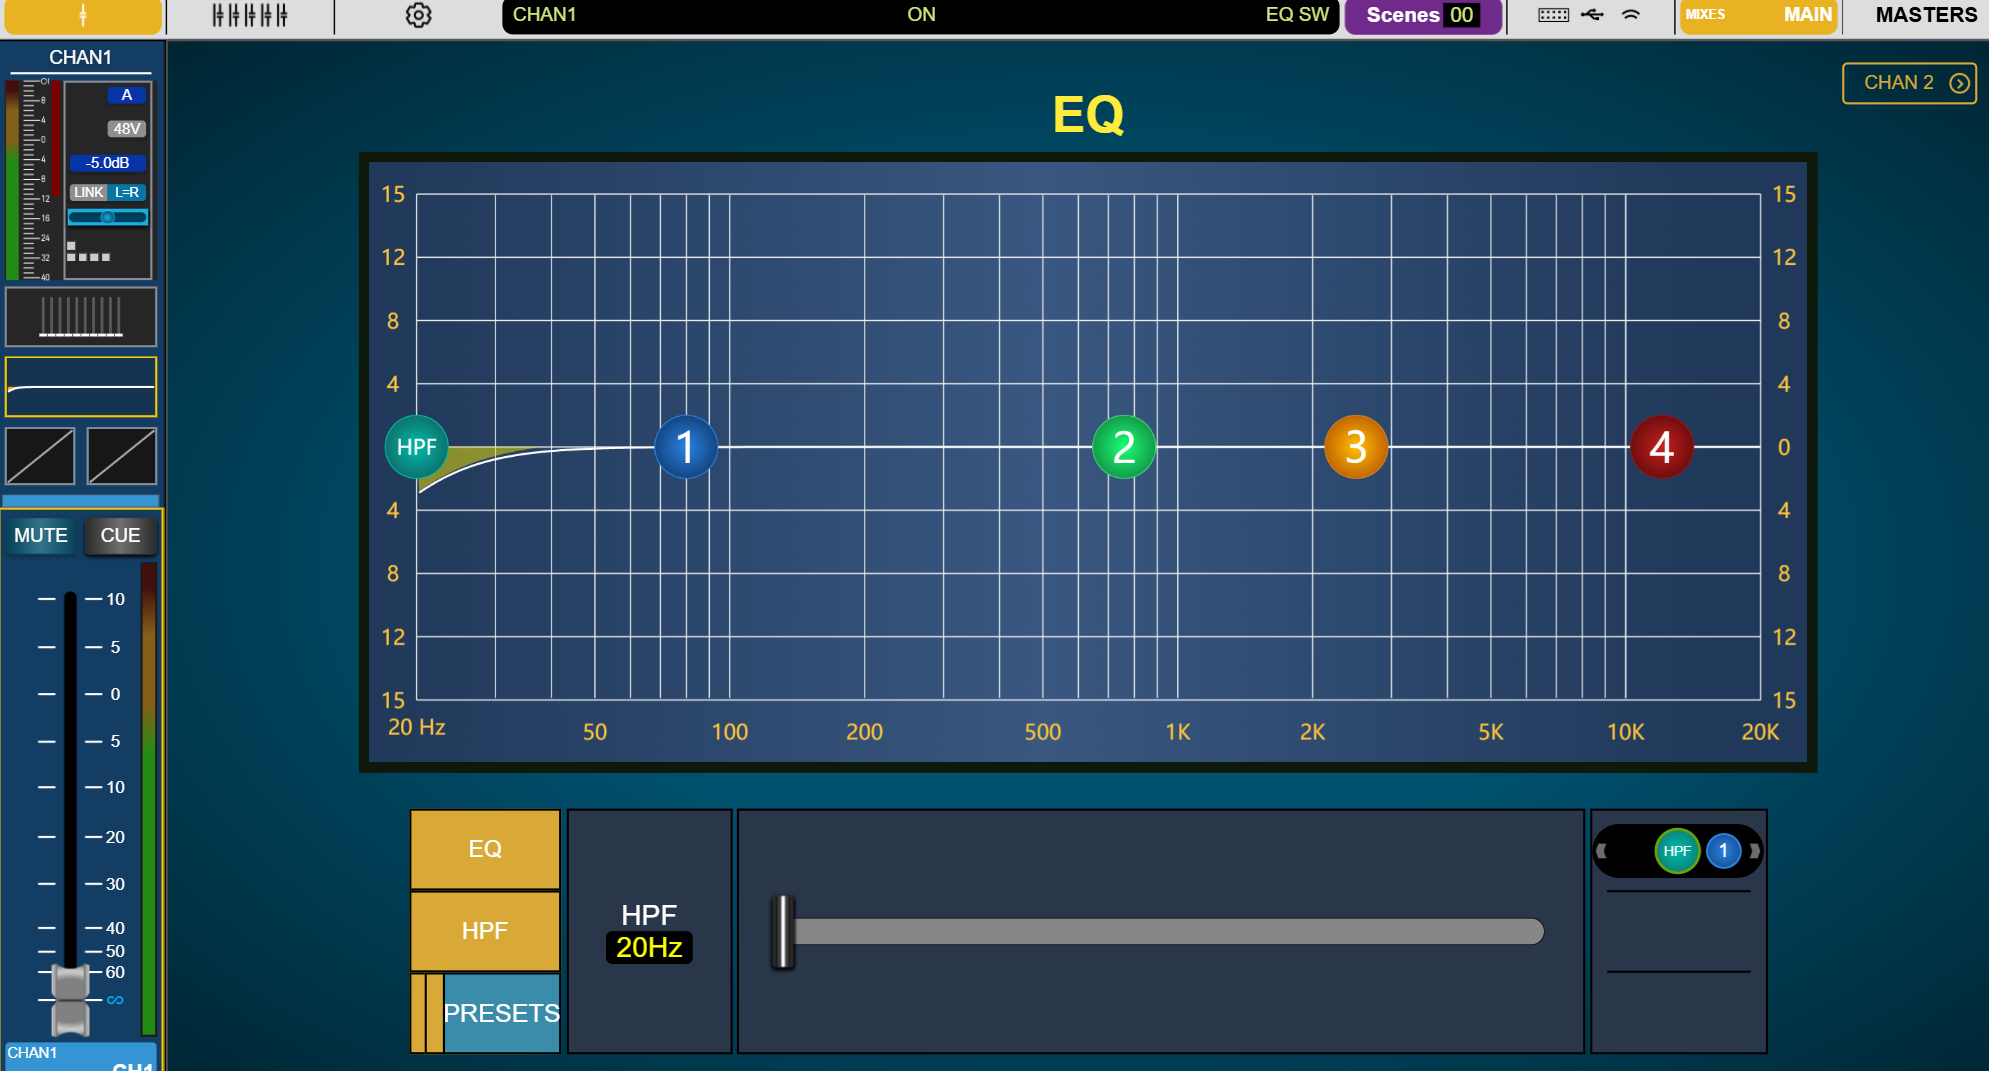Open the EQ curve thumbnail in sidebar
The image size is (1989, 1071).
(x=81, y=386)
